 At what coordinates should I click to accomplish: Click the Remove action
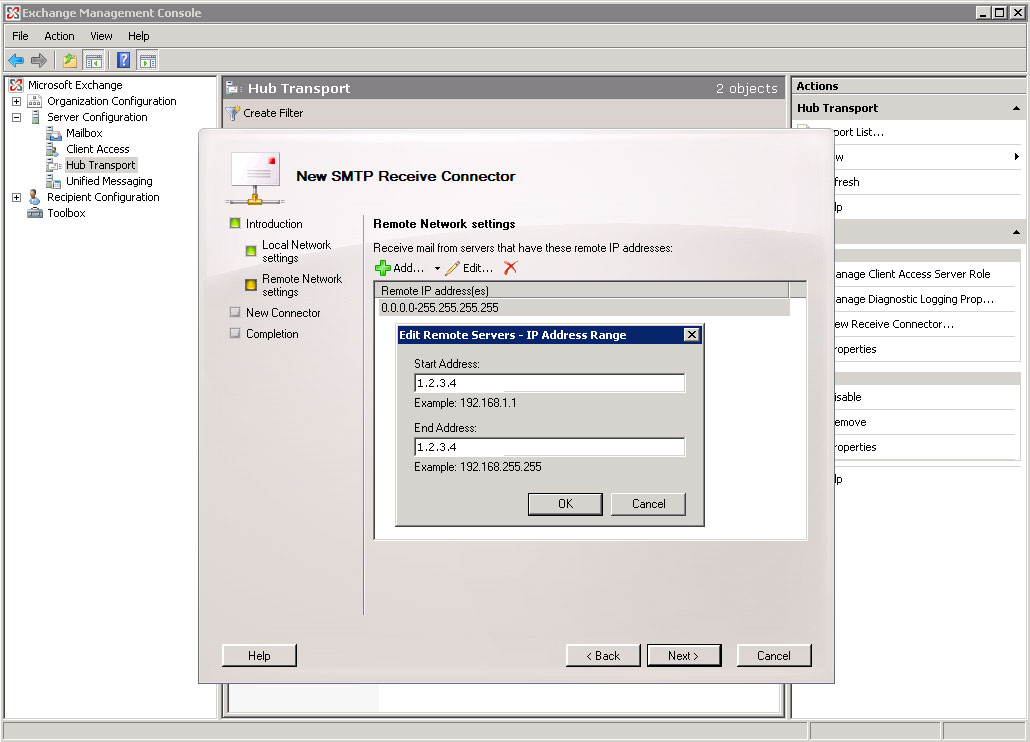[x=850, y=422]
